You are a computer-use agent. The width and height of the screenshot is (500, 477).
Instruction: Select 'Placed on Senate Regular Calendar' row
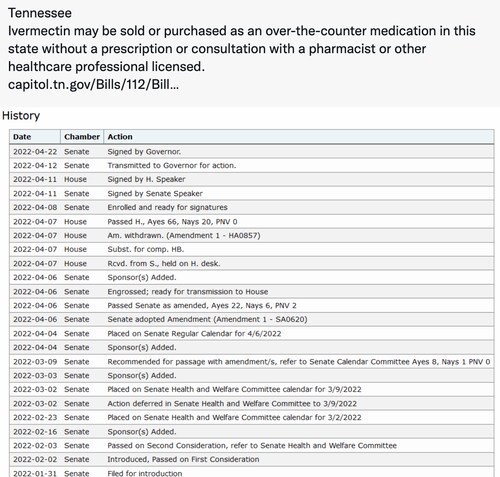(252, 334)
